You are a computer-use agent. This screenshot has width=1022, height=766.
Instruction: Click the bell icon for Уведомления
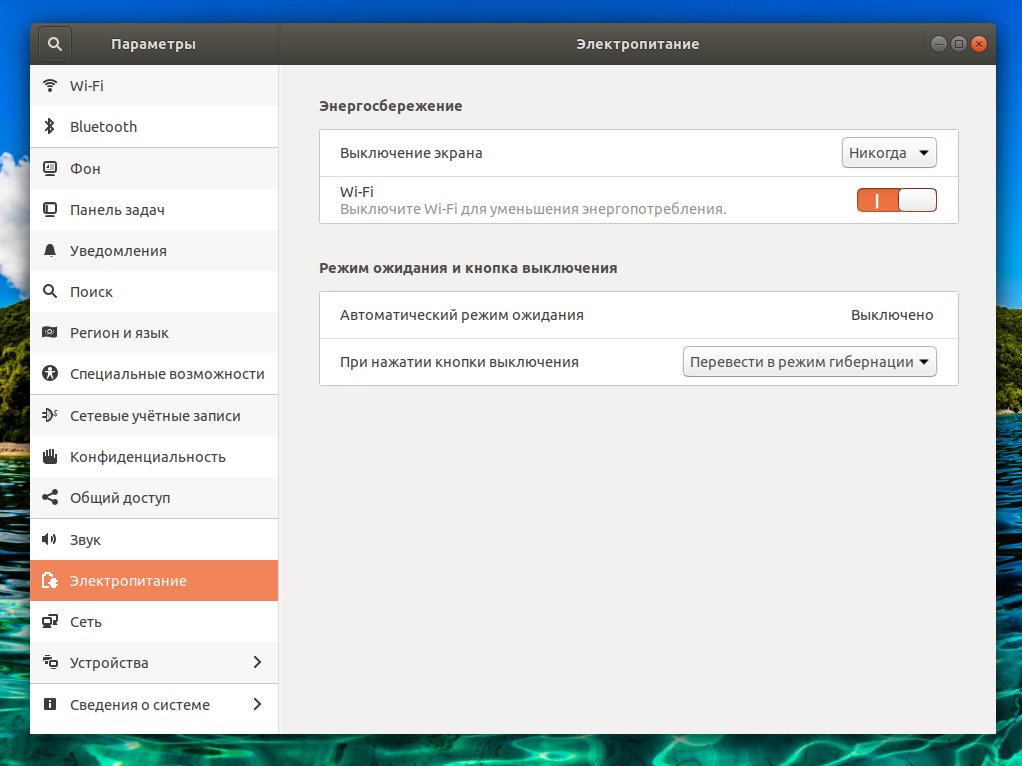[x=50, y=250]
